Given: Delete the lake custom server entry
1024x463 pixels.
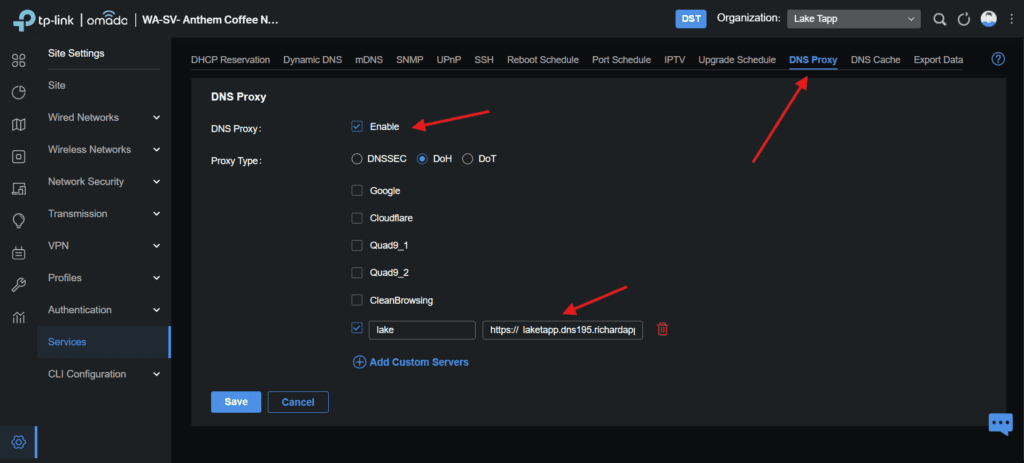Looking at the screenshot, I should point(662,329).
